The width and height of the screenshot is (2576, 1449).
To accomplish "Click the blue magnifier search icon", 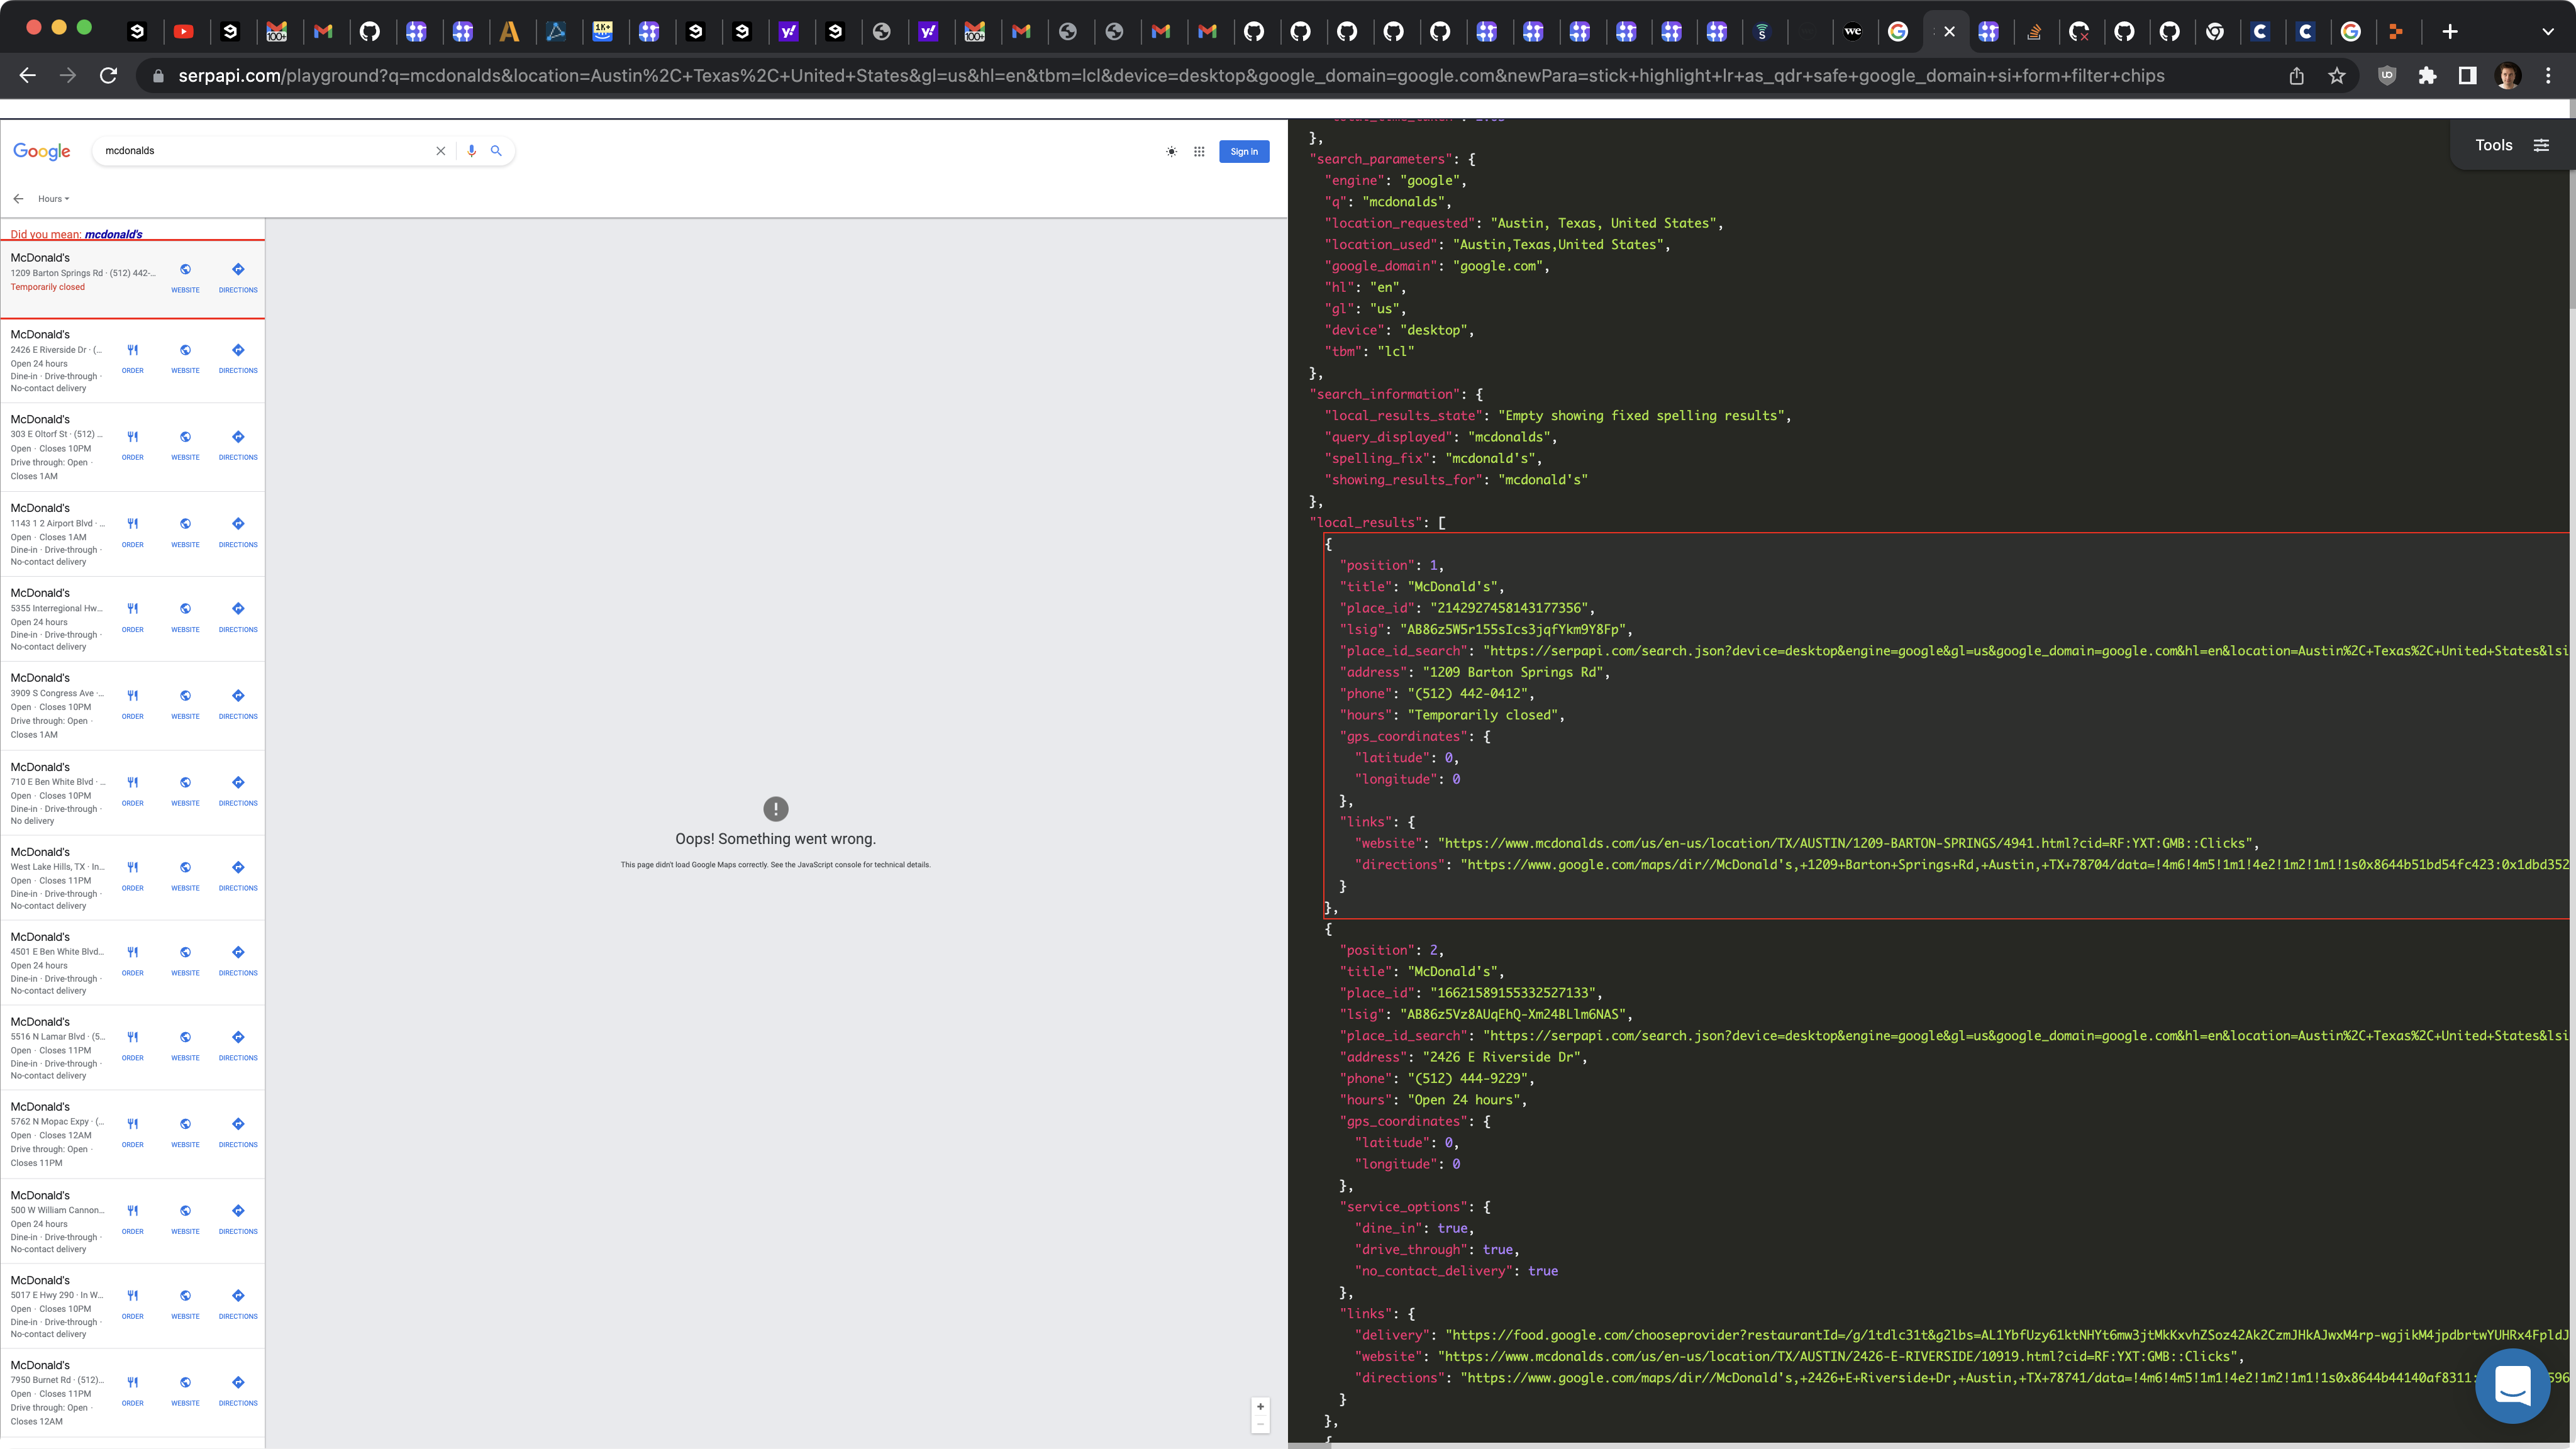I will coord(496,151).
